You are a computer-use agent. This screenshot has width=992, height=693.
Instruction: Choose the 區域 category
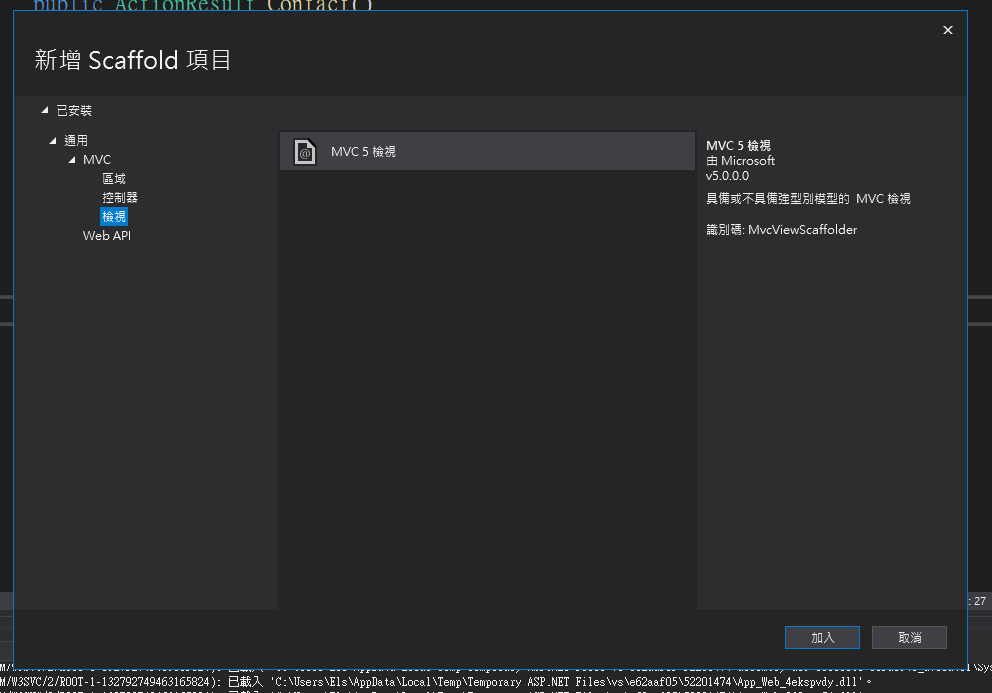[114, 178]
